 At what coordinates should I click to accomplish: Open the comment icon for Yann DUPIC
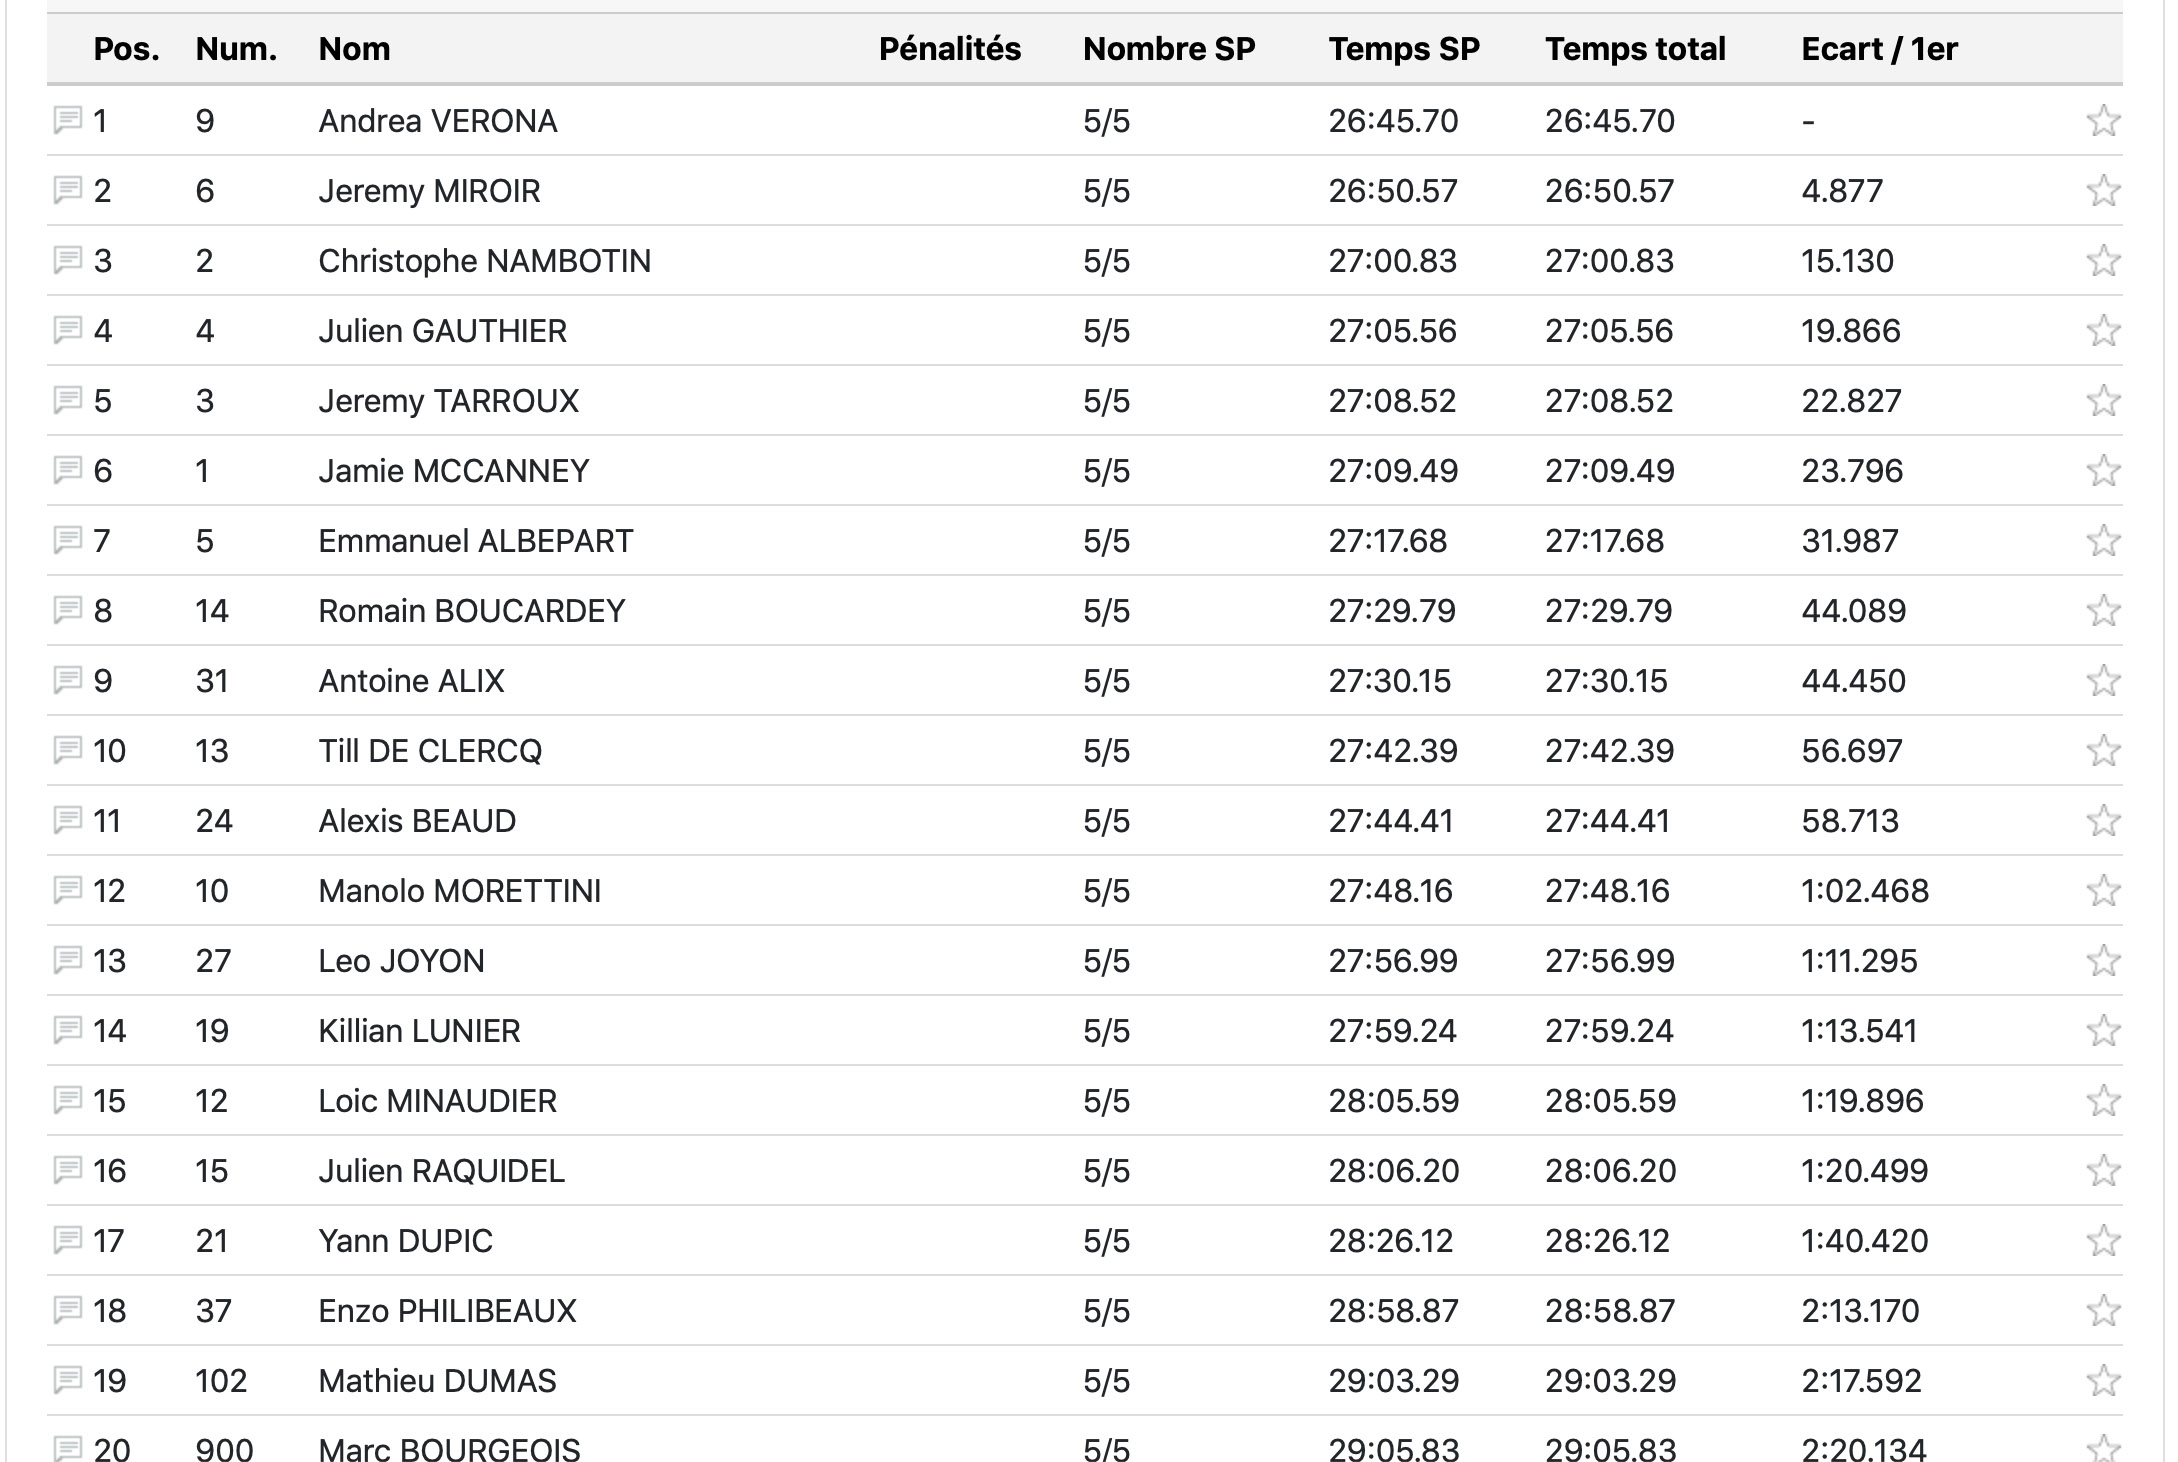[x=67, y=1240]
